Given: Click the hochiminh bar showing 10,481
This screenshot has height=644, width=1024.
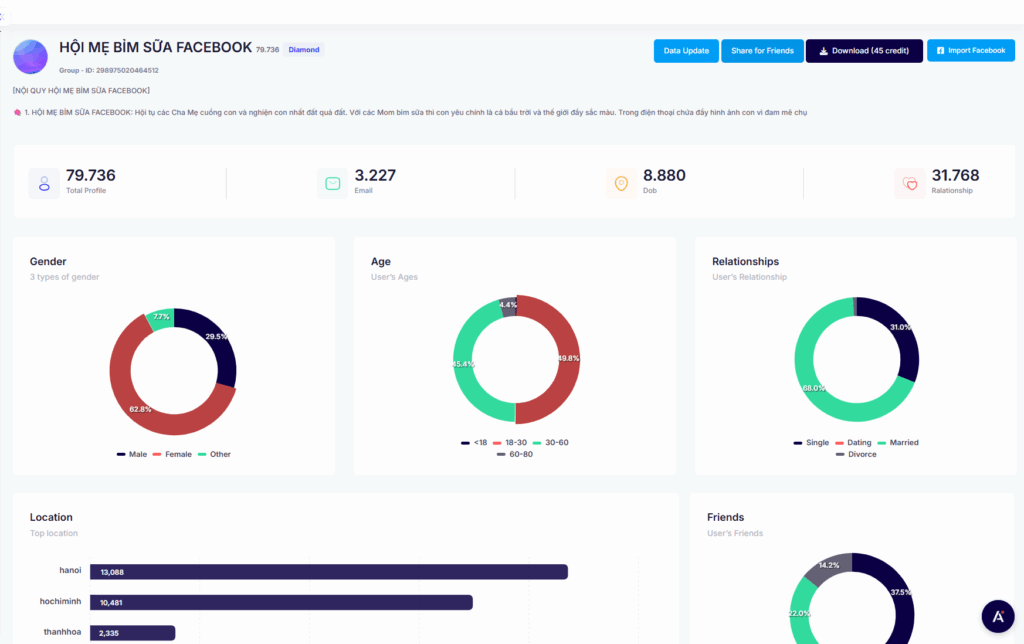Looking at the screenshot, I should (281, 602).
